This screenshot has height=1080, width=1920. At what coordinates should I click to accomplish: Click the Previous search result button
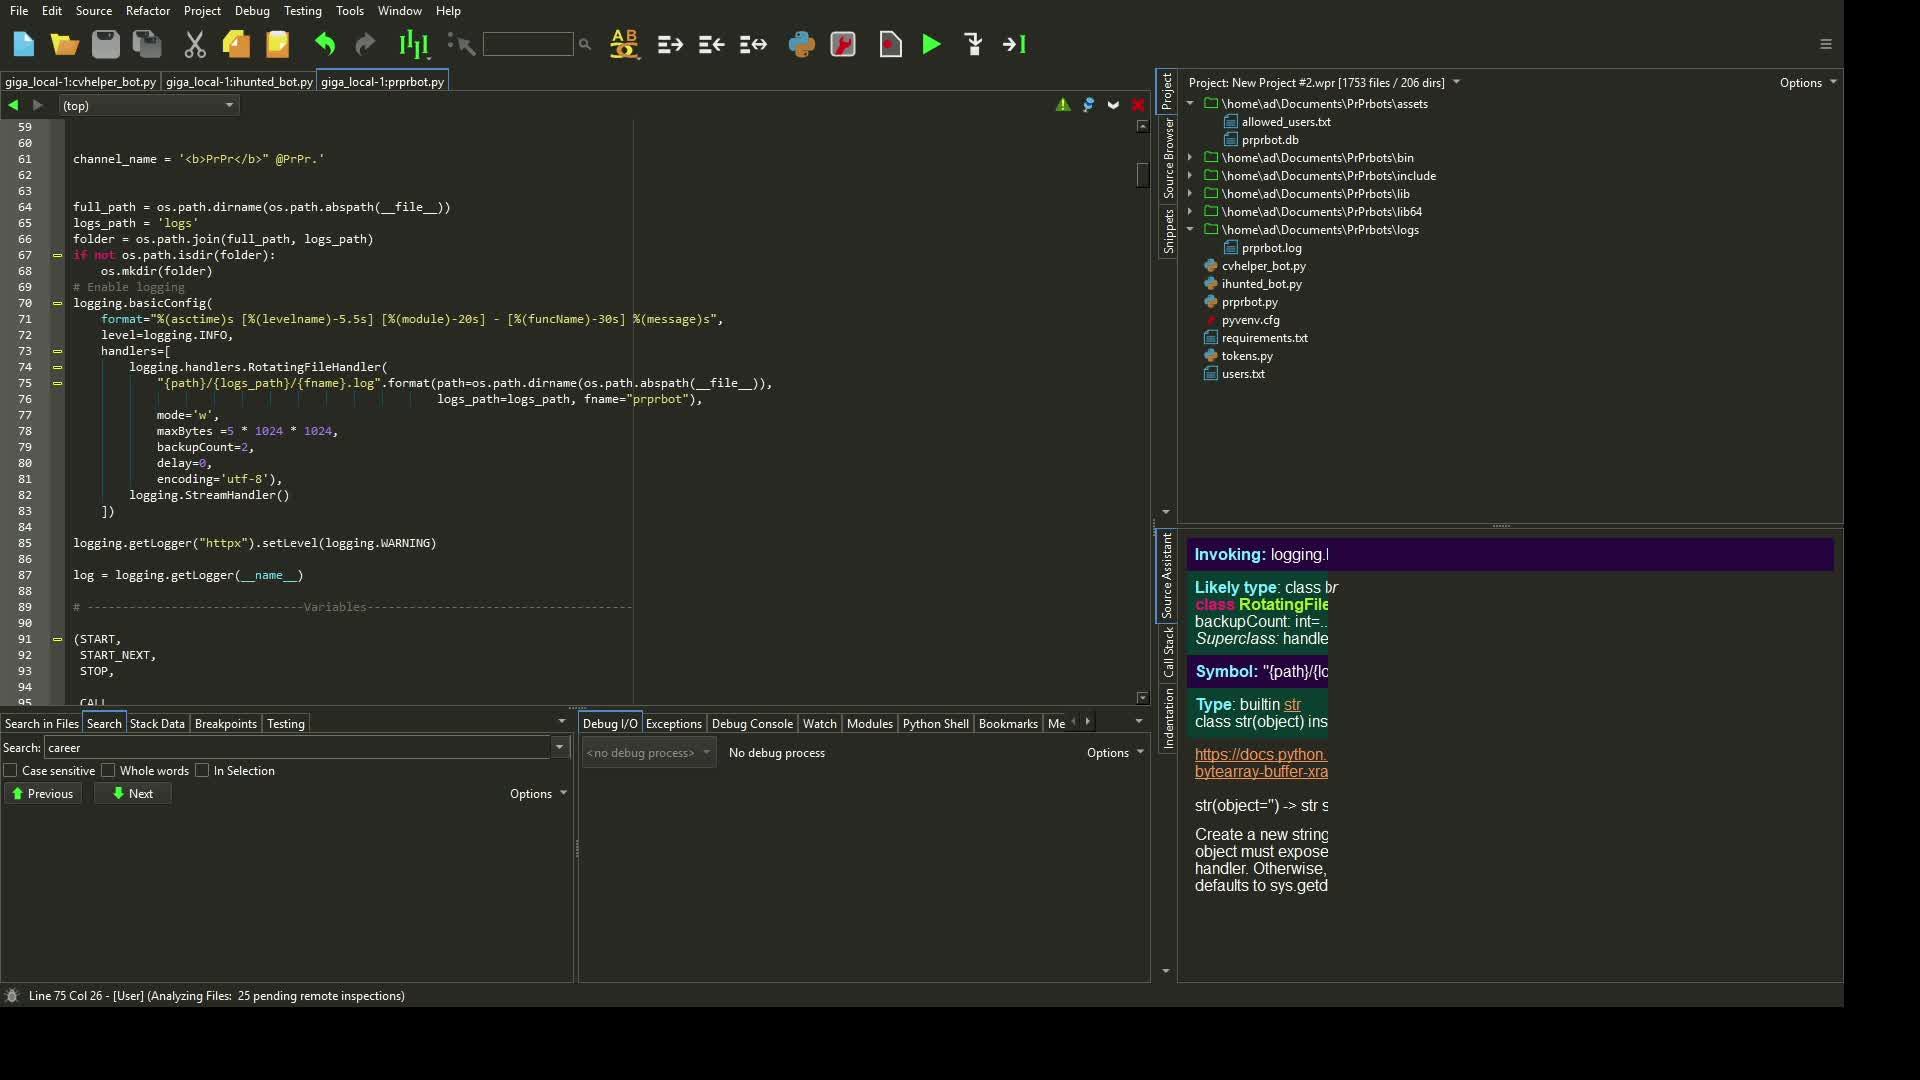point(50,793)
